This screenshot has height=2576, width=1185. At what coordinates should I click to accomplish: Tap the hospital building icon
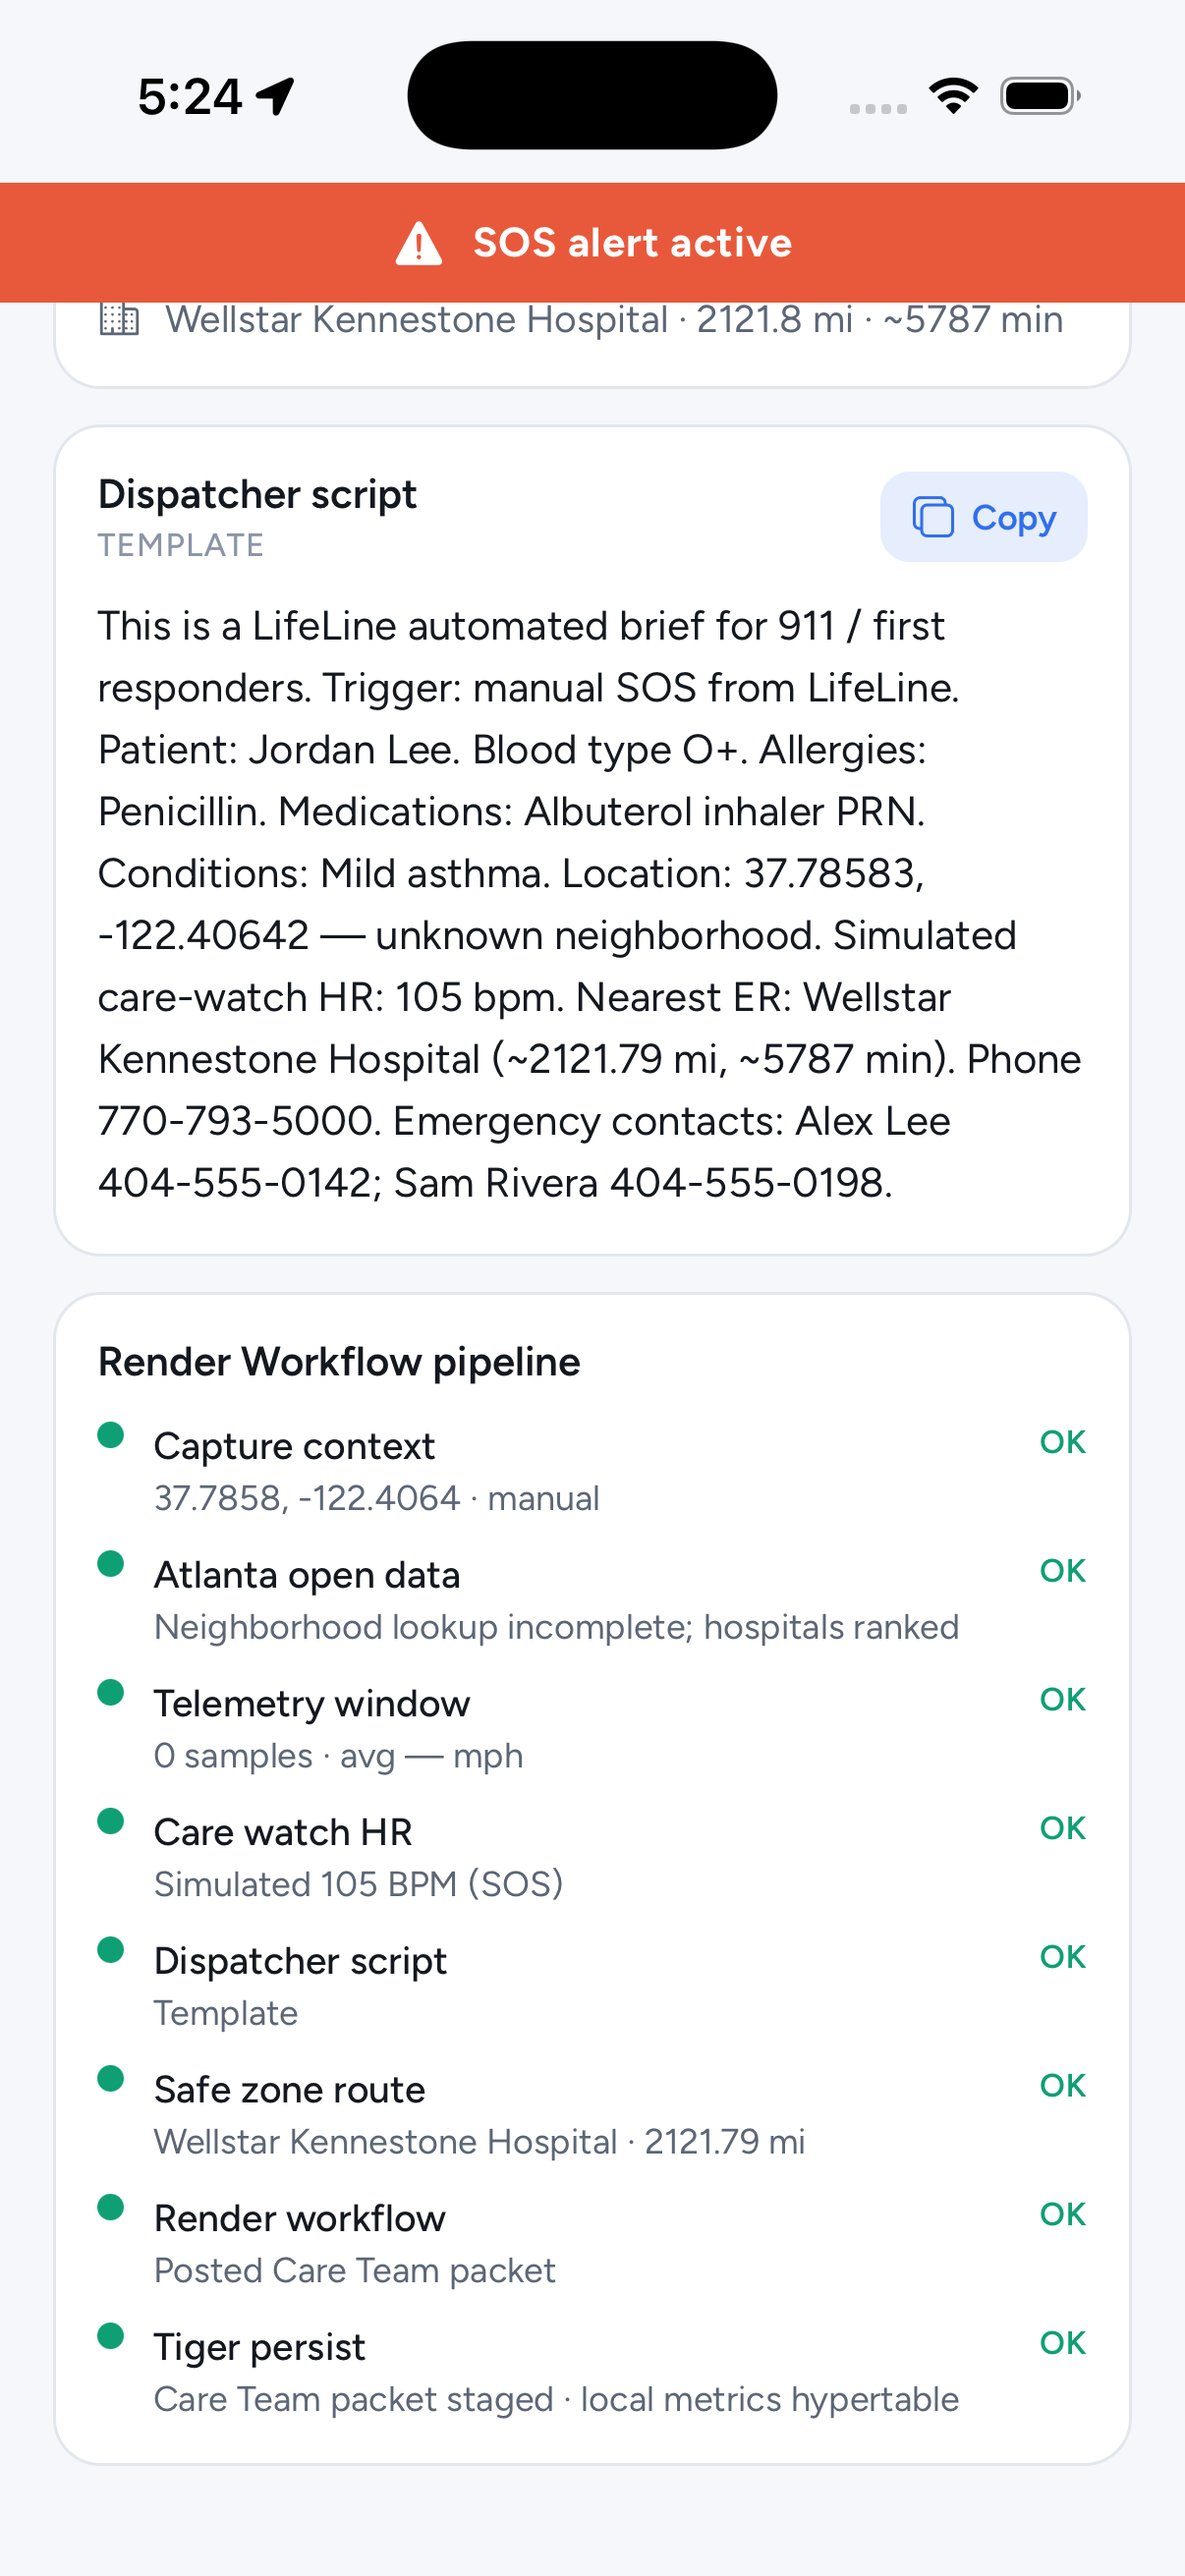(x=119, y=319)
